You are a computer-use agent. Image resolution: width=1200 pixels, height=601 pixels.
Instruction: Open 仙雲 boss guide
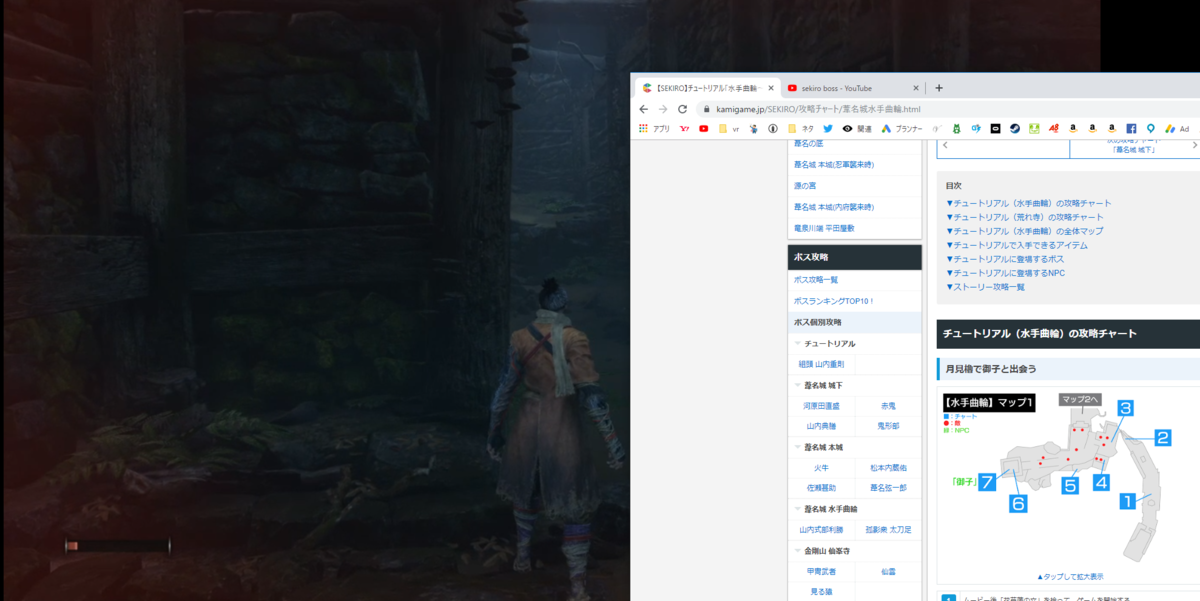(888, 572)
